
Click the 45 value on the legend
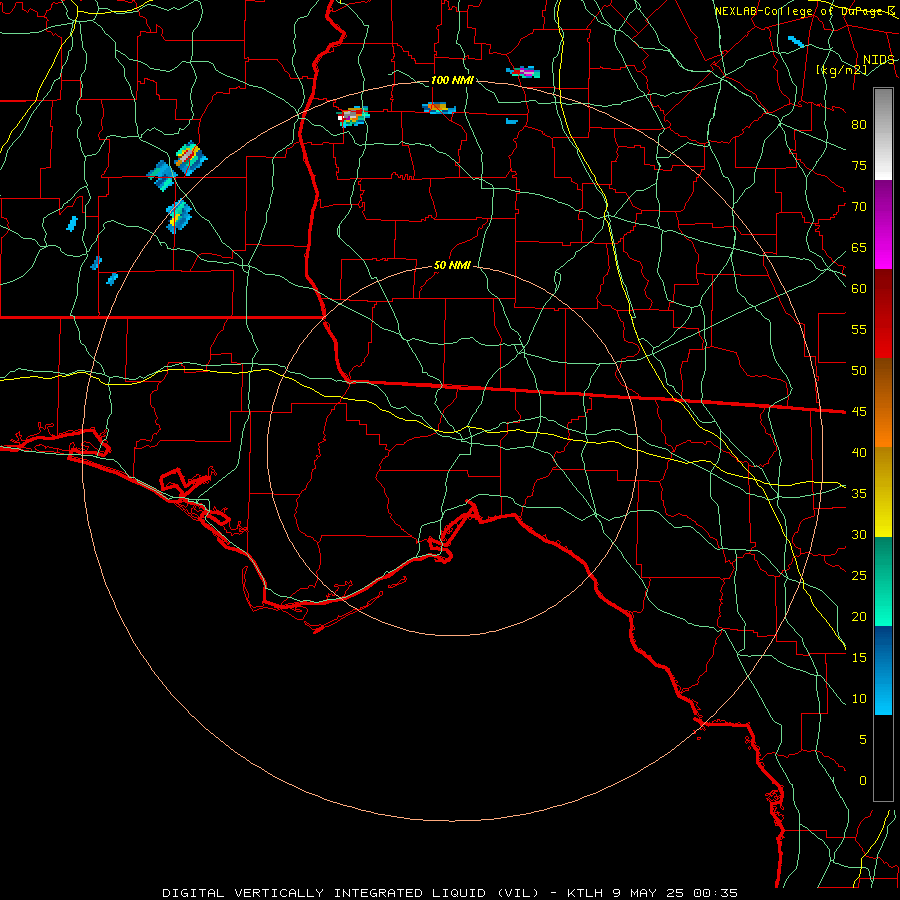(x=859, y=412)
